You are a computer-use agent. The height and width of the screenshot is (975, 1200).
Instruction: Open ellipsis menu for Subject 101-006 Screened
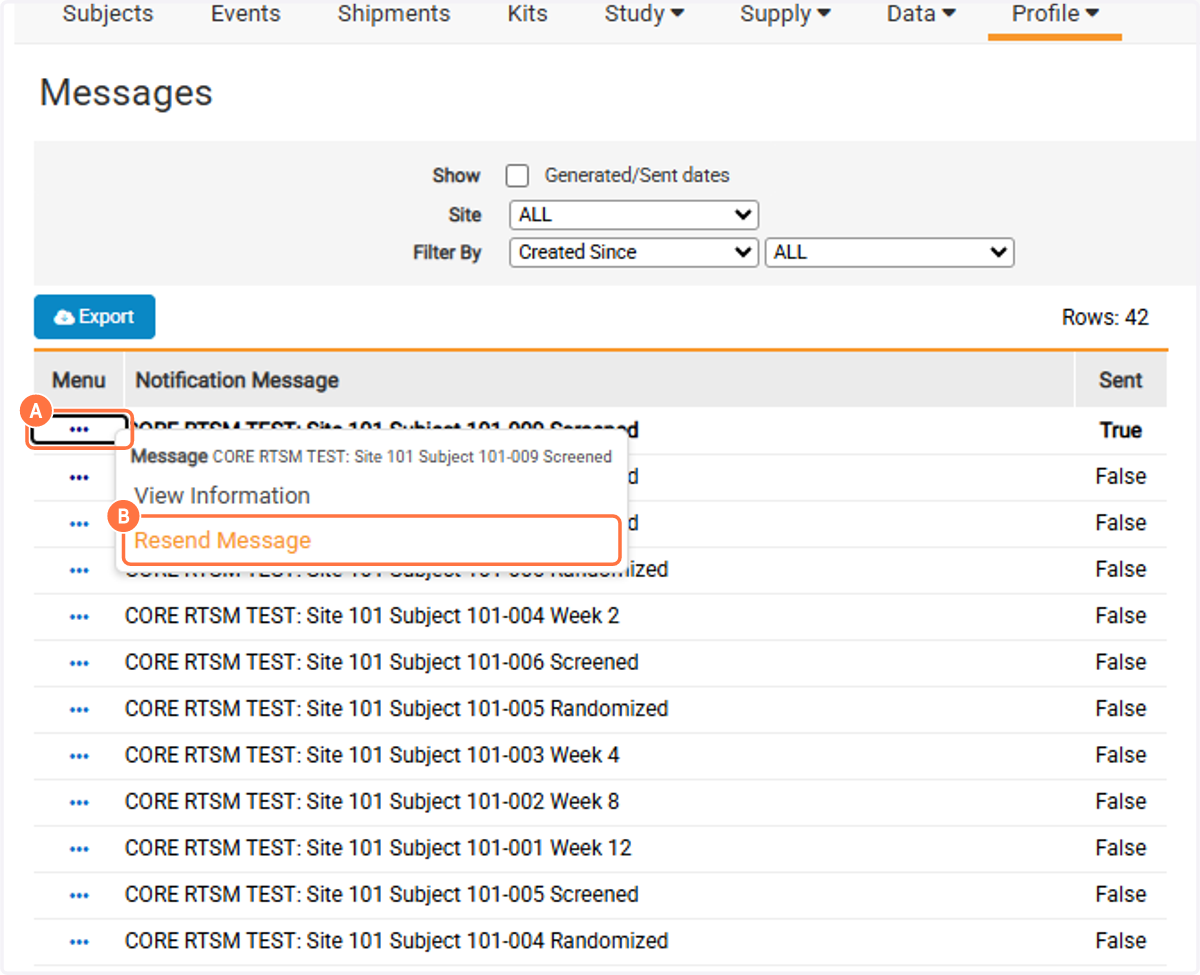79,663
